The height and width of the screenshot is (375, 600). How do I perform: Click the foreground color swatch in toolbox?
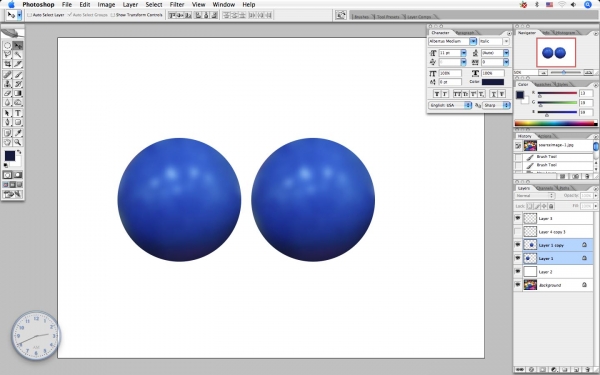pyautogui.click(x=10, y=156)
